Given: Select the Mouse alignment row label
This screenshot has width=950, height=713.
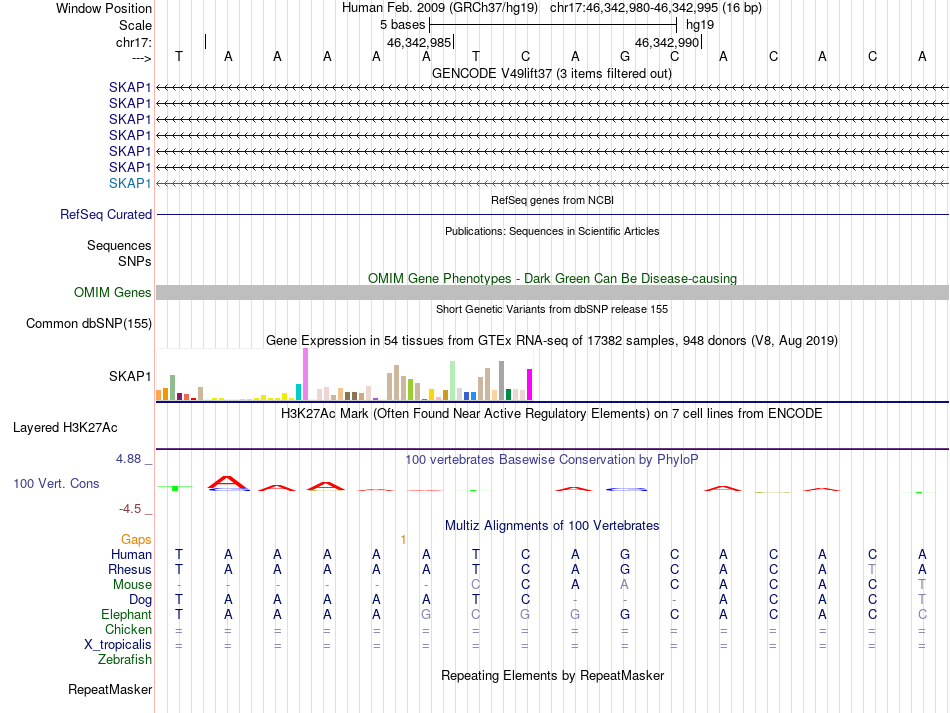Looking at the screenshot, I should click(x=132, y=585).
